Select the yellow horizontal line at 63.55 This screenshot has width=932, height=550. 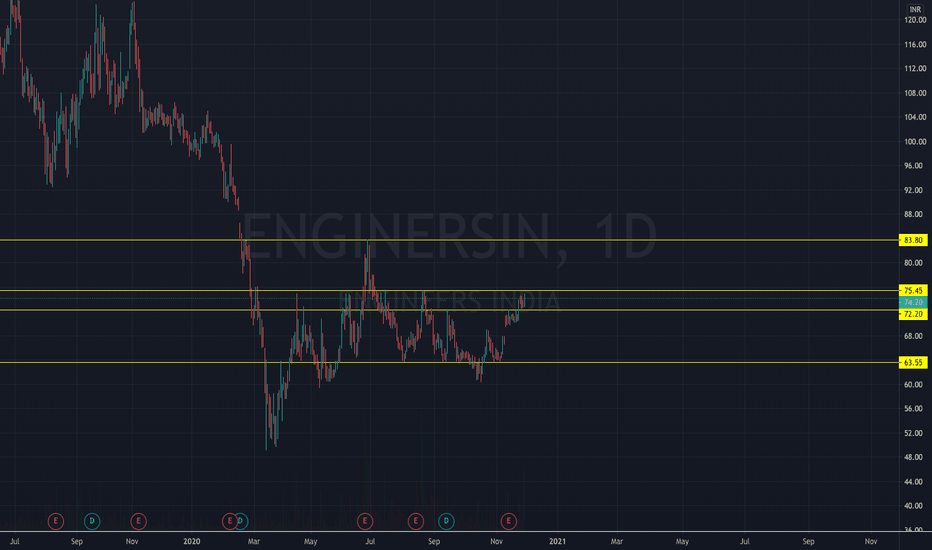pos(449,362)
